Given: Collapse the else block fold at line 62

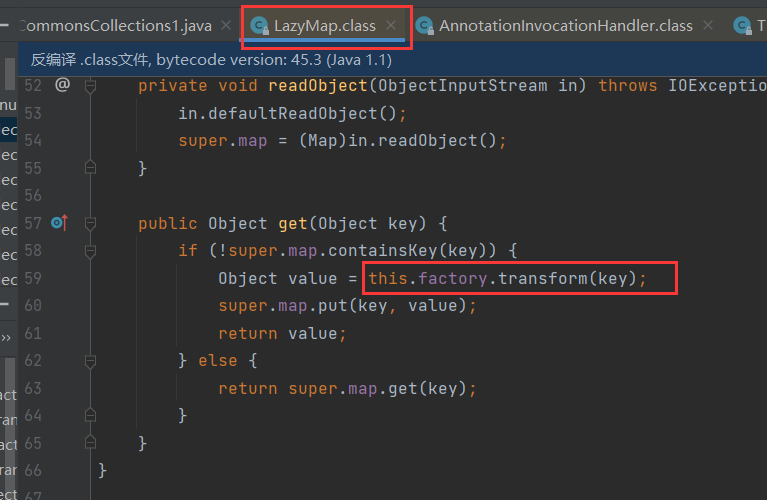Looking at the screenshot, I should click(90, 362).
